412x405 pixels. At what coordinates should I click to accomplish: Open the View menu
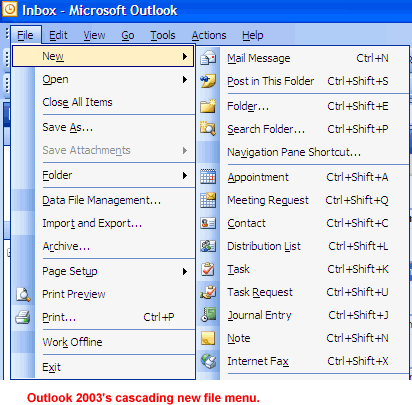(x=94, y=35)
